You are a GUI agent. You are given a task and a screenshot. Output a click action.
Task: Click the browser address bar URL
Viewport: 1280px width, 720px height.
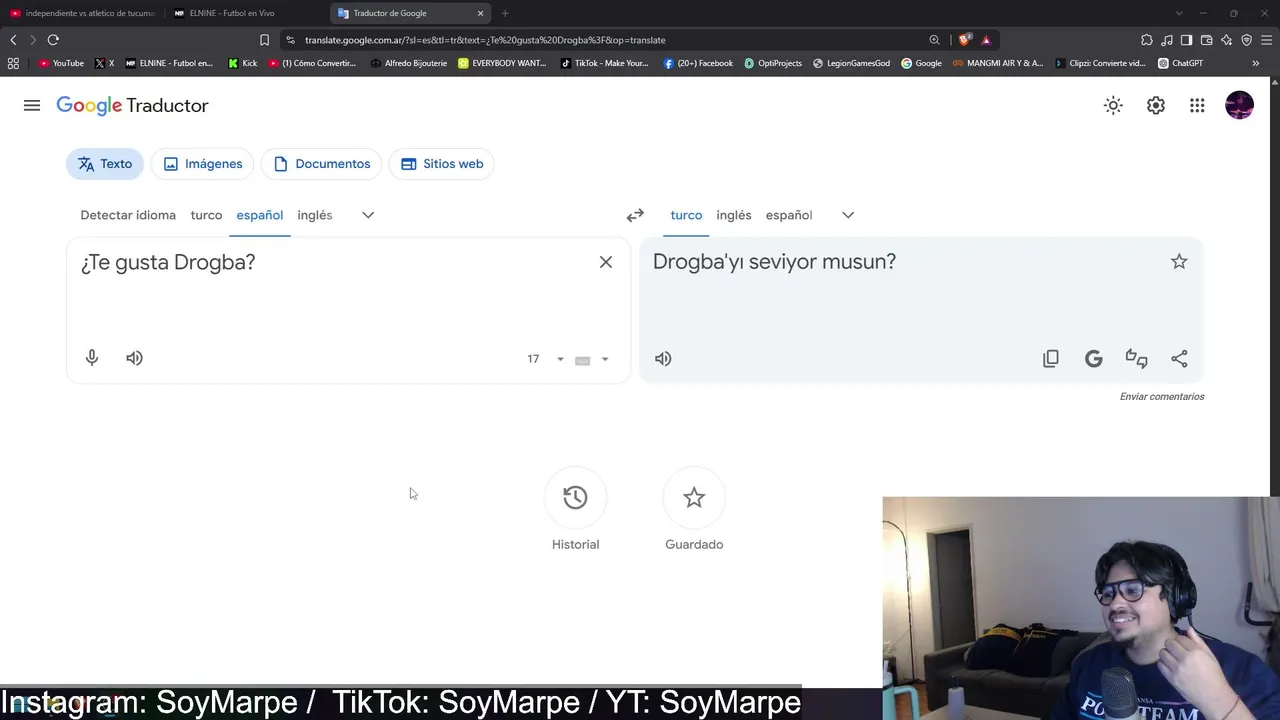pos(485,40)
